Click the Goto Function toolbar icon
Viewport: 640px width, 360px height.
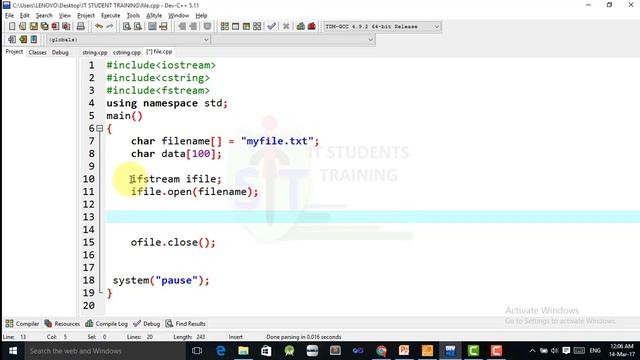[x=152, y=27]
